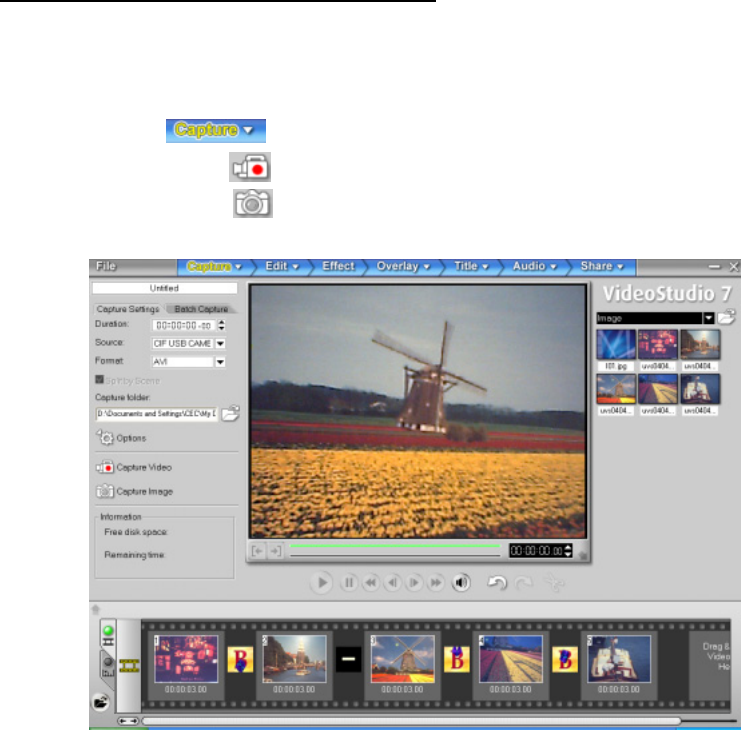Step back one frame
The width and height of the screenshot is (741, 730).
pyautogui.click(x=393, y=583)
